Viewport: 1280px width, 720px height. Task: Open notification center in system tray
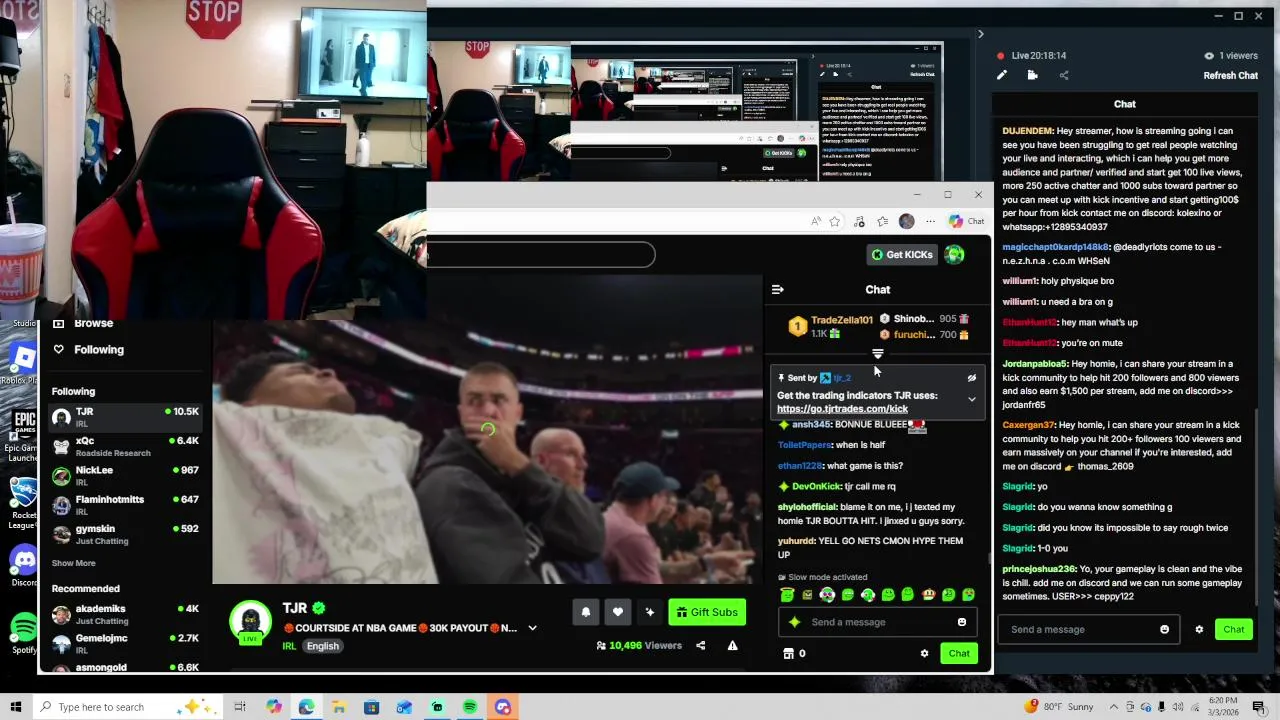(x=1259, y=707)
